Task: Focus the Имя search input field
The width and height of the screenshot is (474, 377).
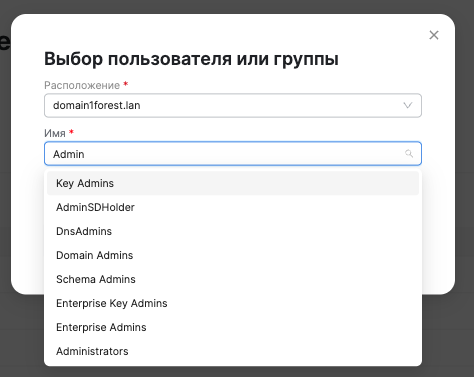Action: point(233,154)
